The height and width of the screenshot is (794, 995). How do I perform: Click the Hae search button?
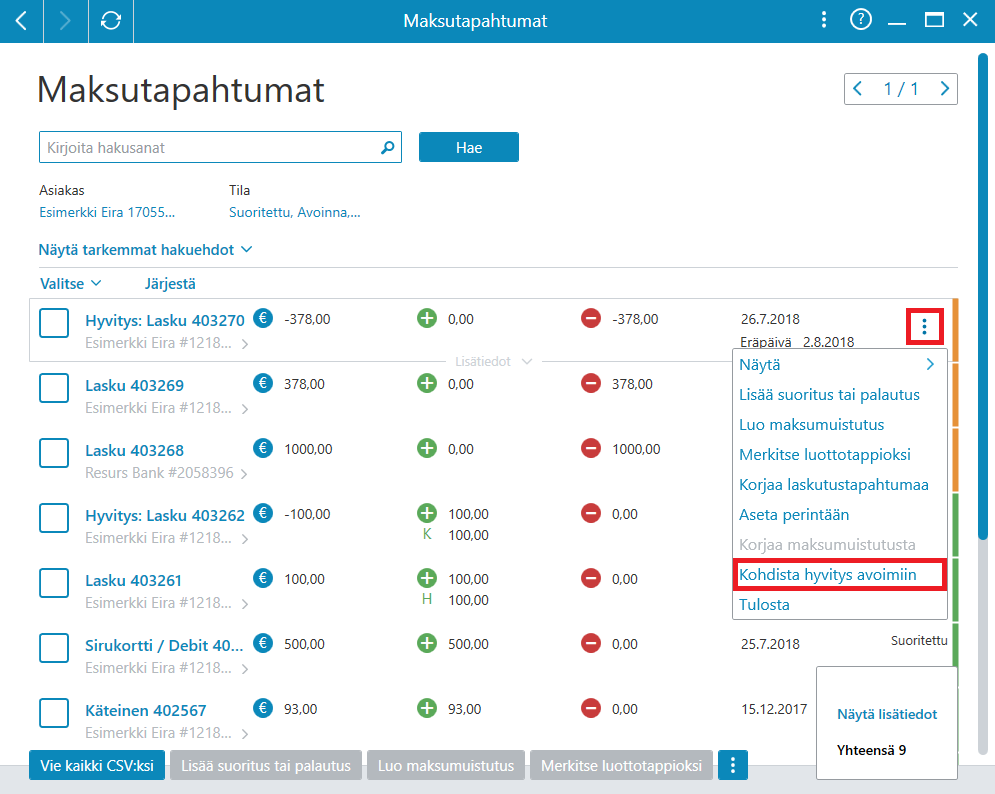(468, 147)
